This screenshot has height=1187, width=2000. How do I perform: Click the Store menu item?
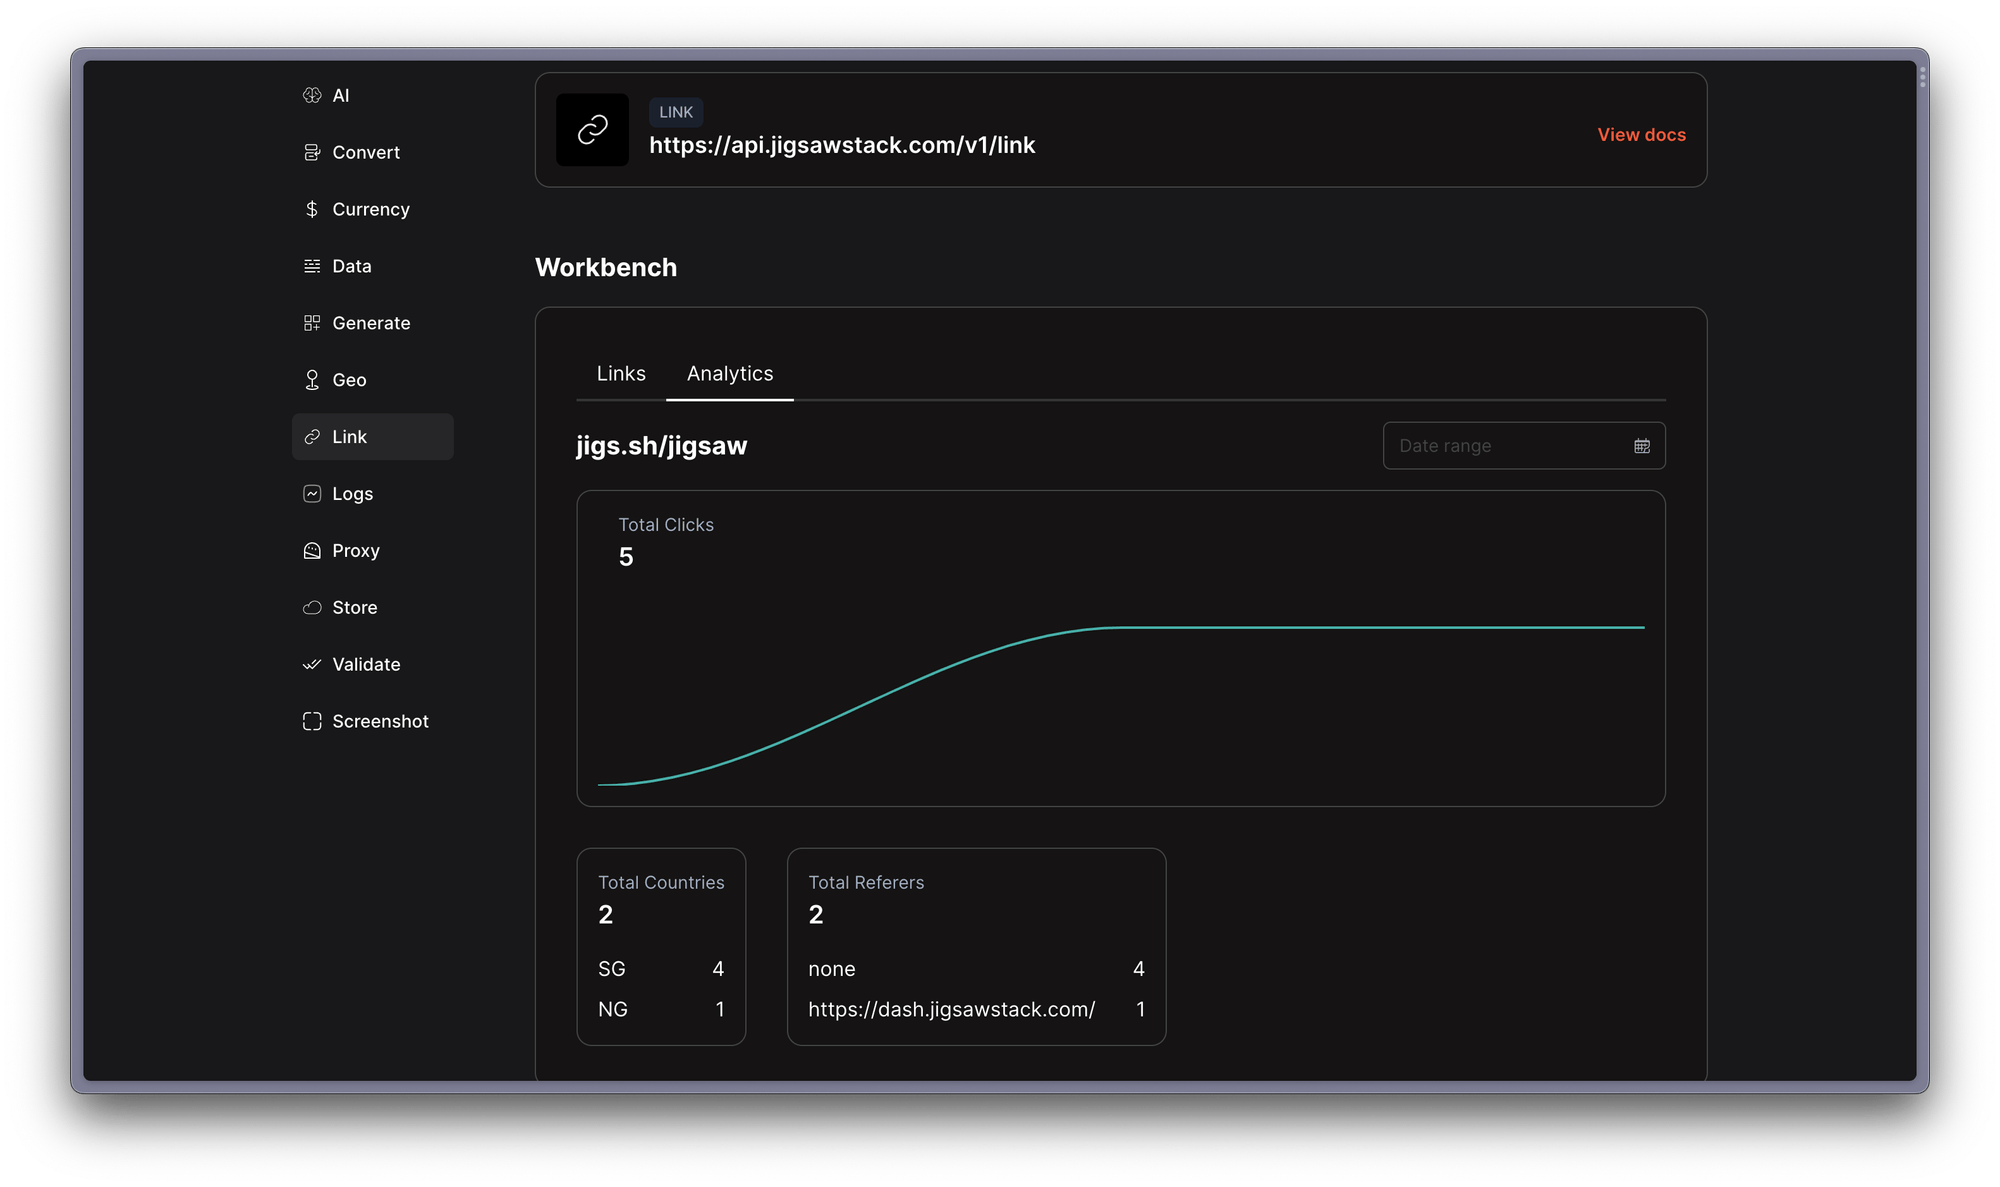(353, 606)
